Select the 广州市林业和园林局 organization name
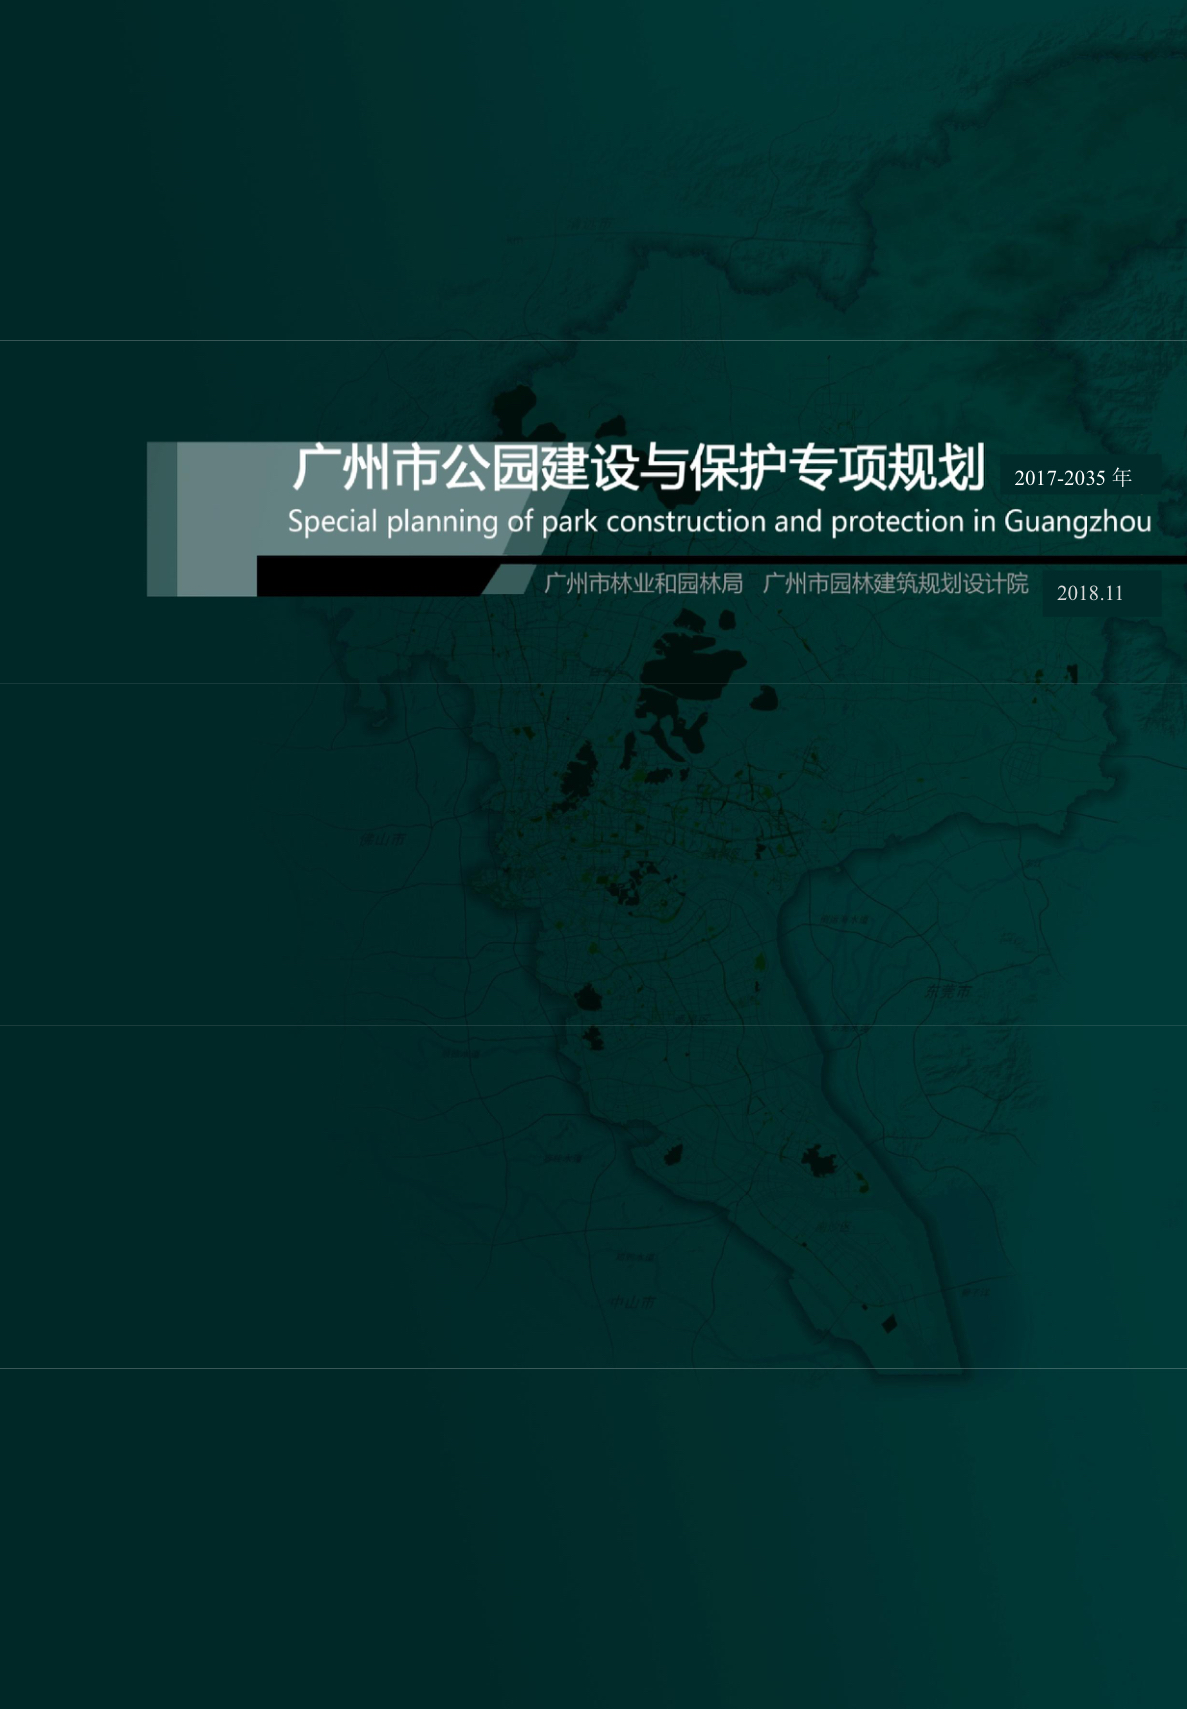This screenshot has width=1187, height=1709. coord(643,584)
